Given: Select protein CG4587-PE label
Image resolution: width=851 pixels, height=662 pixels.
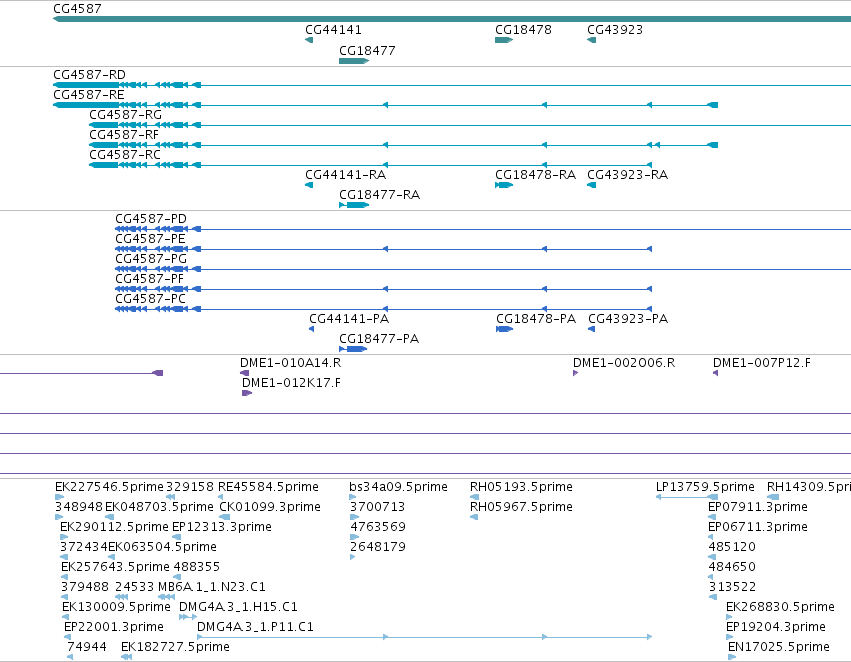Looking at the screenshot, I should coord(150,239).
